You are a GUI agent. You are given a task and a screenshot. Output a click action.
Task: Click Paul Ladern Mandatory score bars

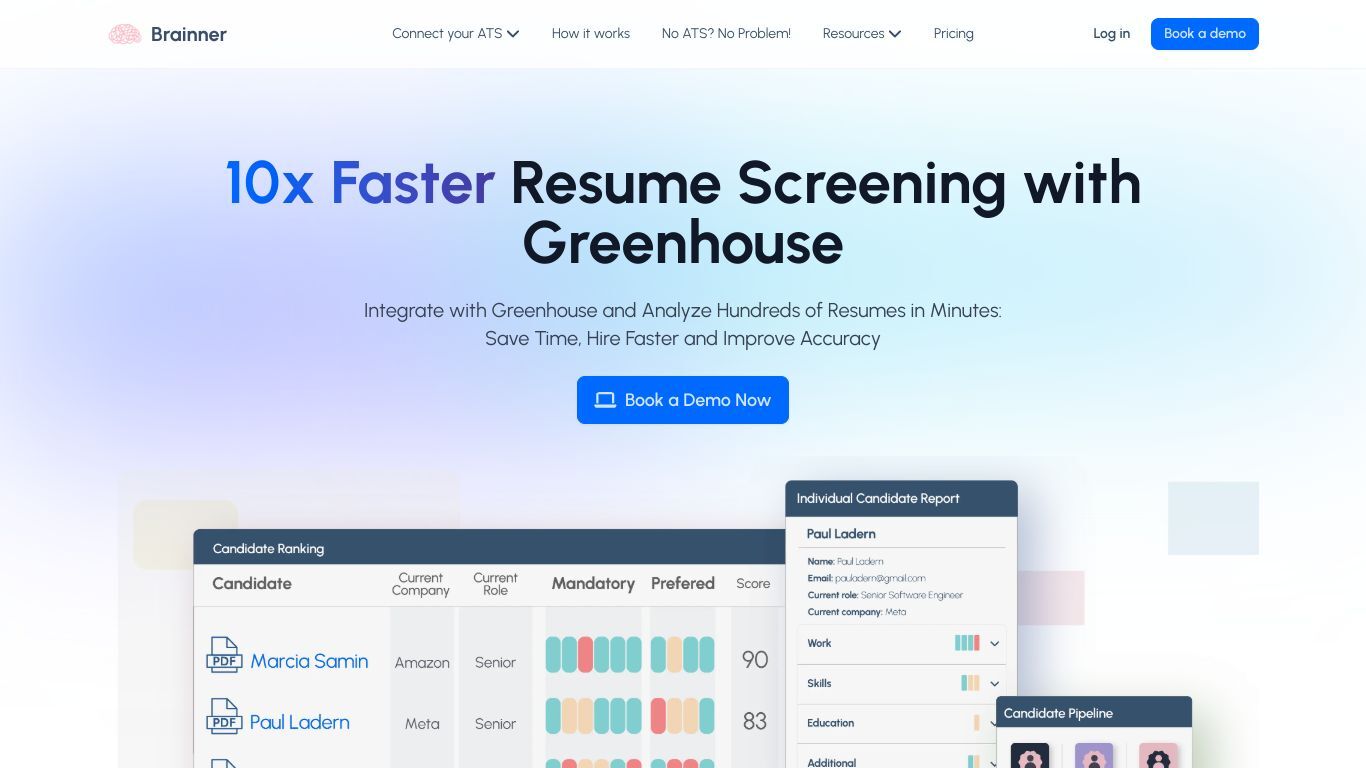point(593,717)
